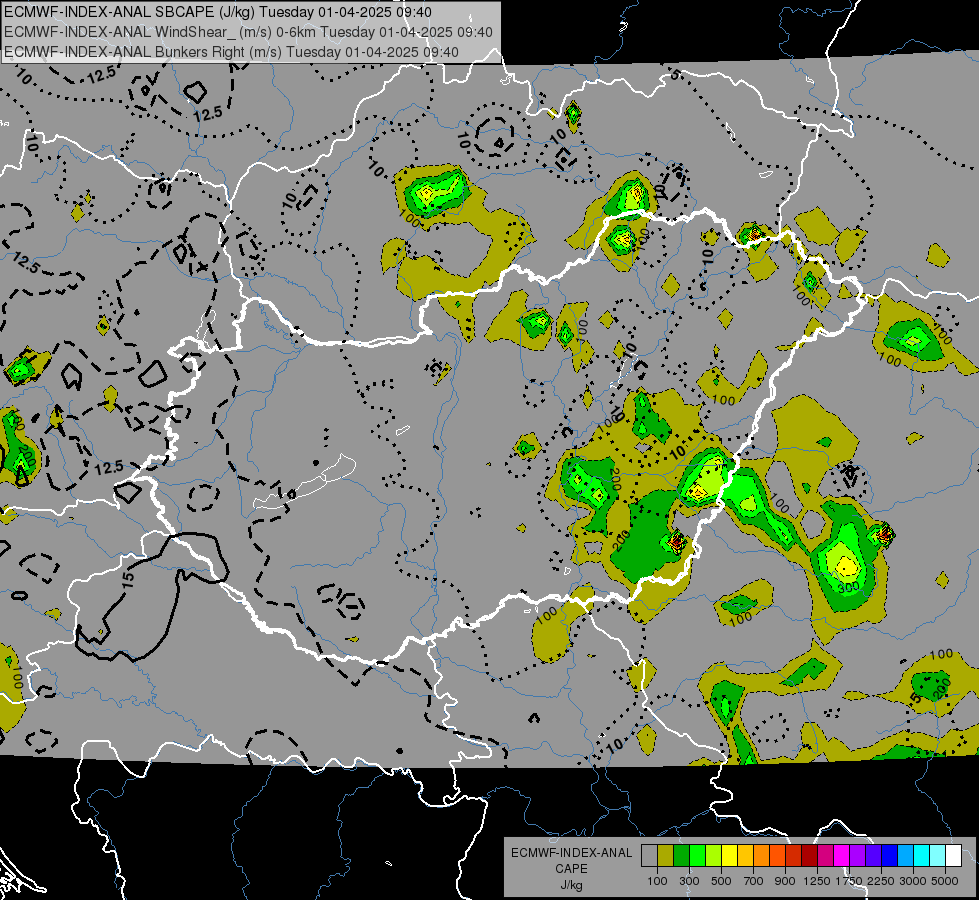
Task: Choose the magenta legend swatch
Action: tap(842, 856)
